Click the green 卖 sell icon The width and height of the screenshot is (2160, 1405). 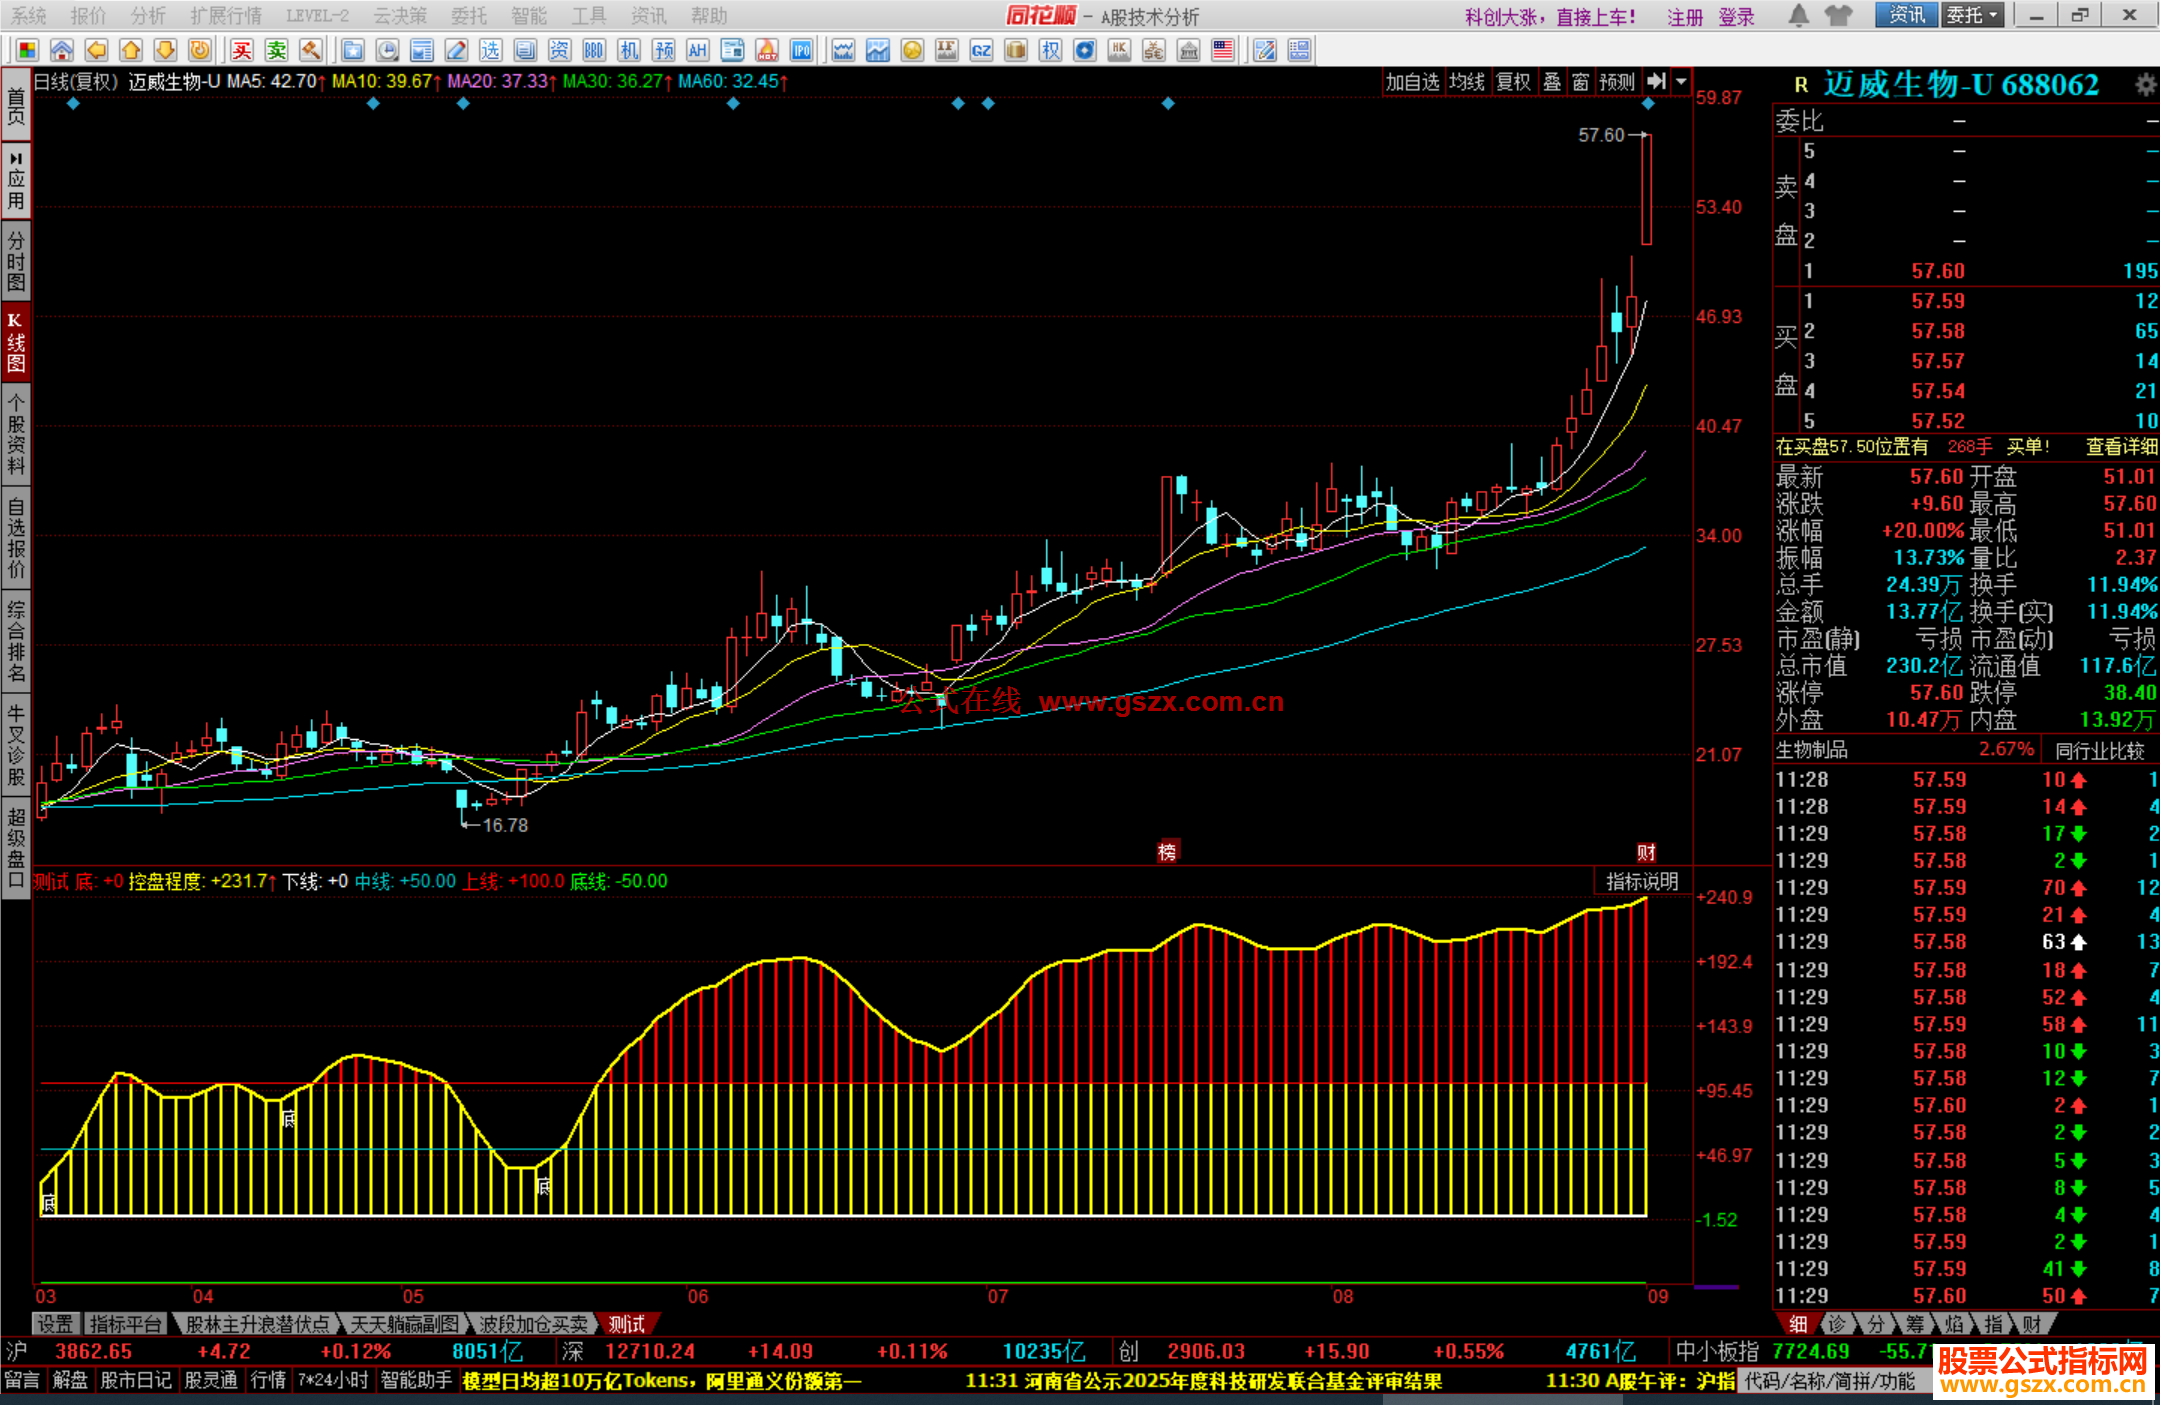click(x=277, y=50)
